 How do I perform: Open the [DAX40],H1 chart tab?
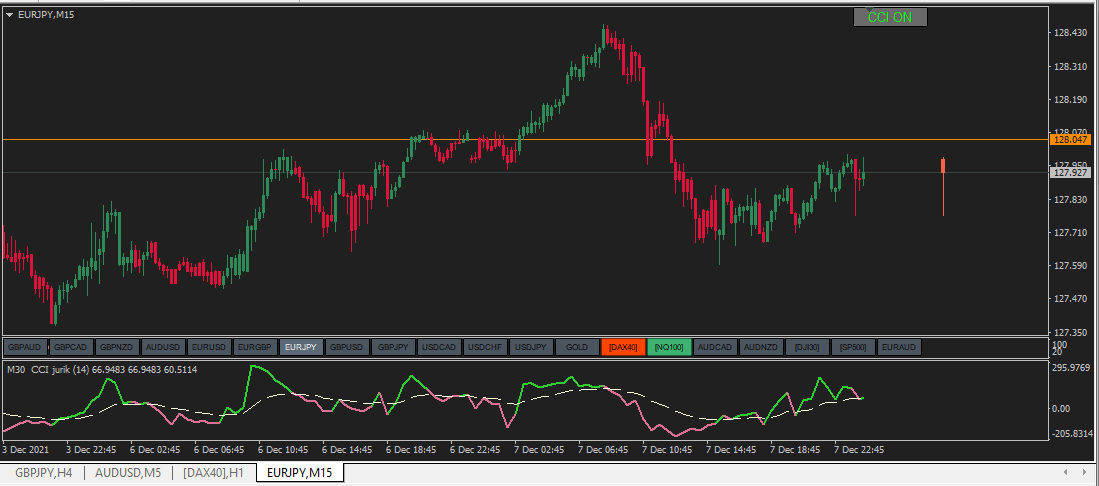pos(213,472)
